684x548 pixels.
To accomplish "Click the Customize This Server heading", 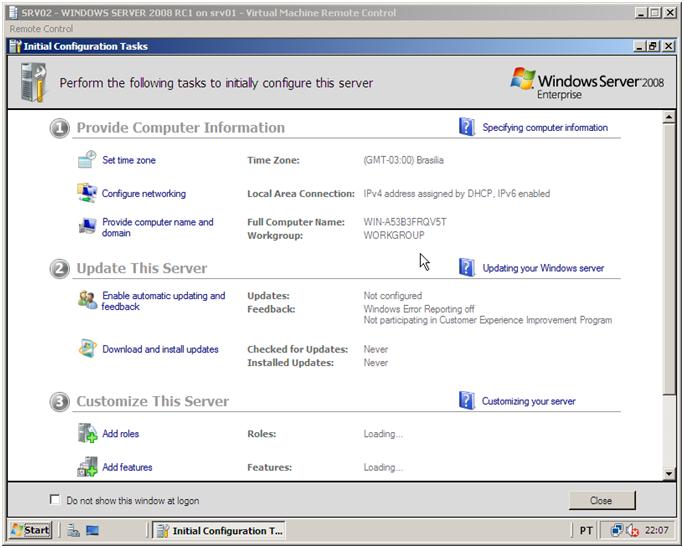I will (153, 401).
